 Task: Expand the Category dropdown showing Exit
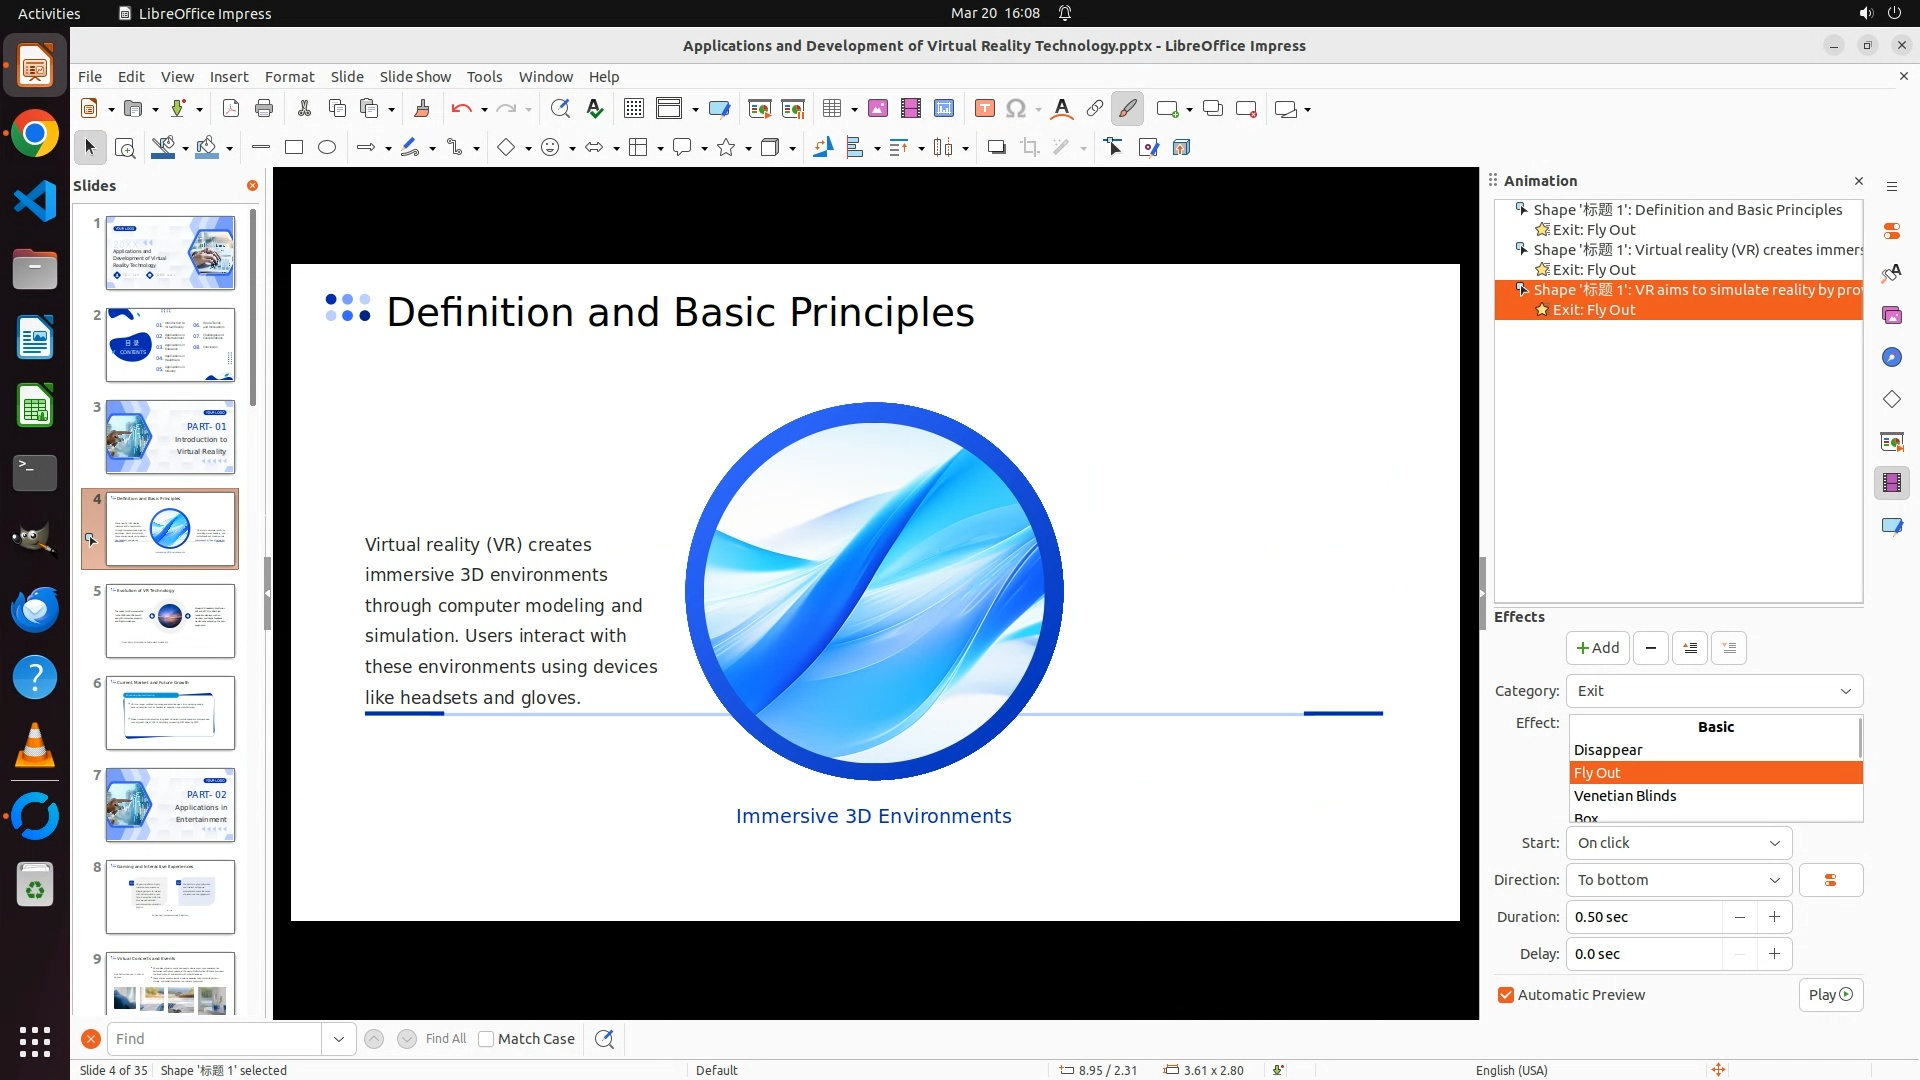pos(1714,691)
